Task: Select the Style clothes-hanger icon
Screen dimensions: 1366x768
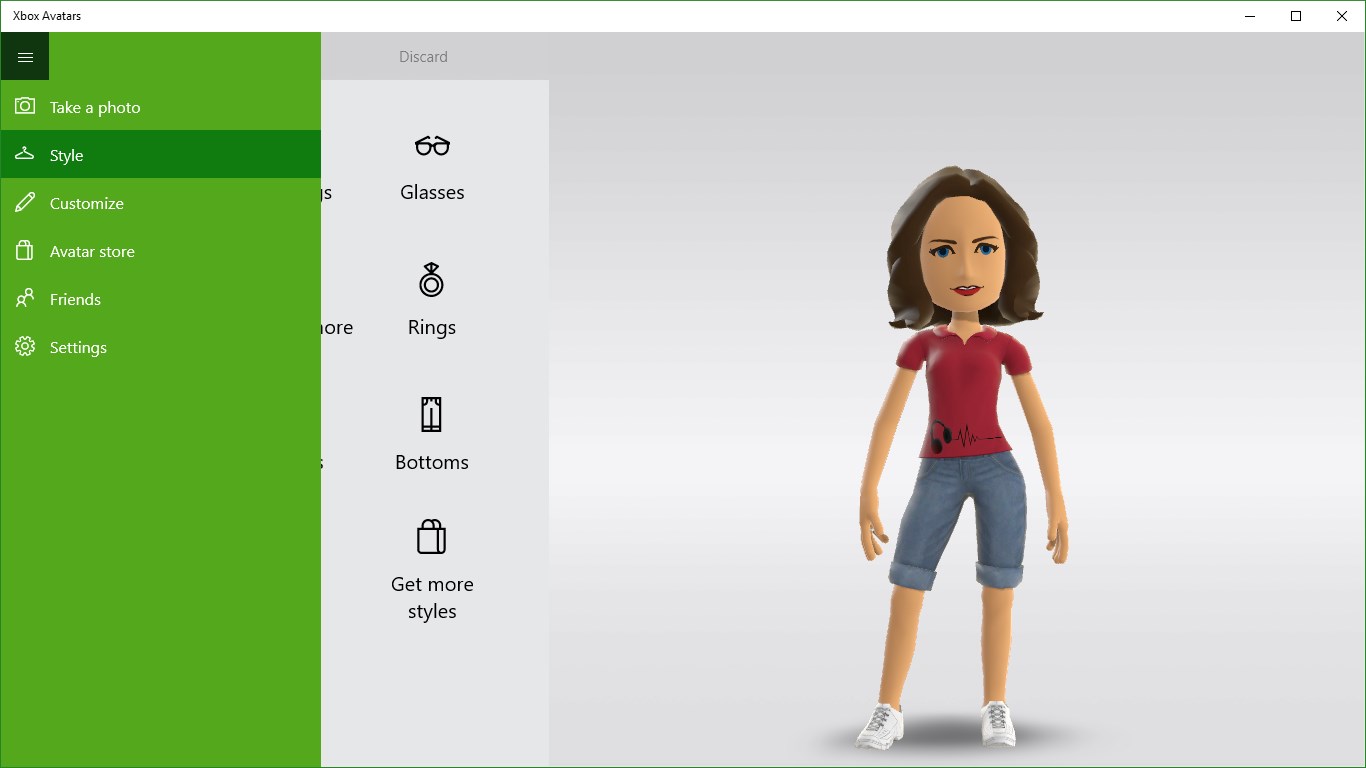Action: pos(24,154)
